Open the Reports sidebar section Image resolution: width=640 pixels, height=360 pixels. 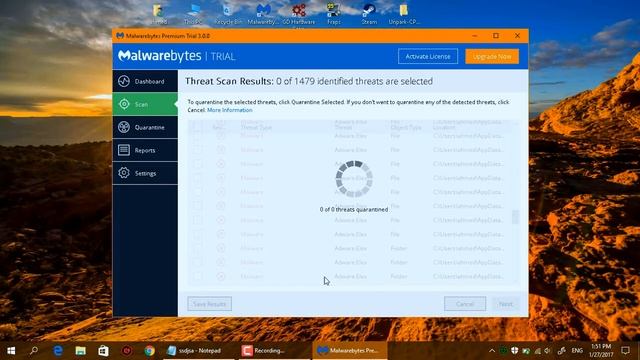(145, 150)
